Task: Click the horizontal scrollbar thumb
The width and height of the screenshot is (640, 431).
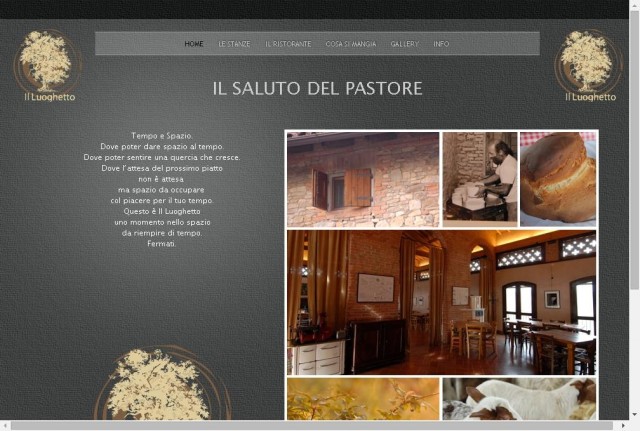Action: [x=312, y=426]
